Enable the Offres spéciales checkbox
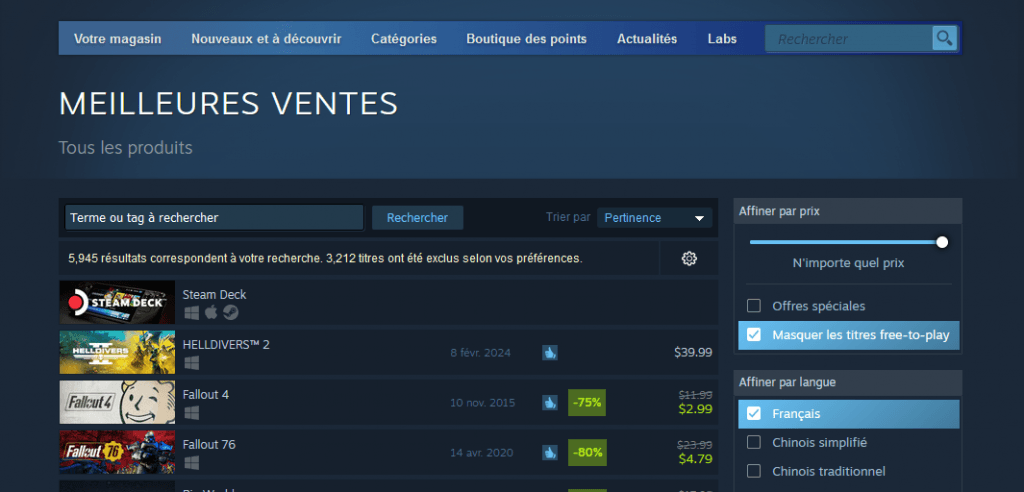The width and height of the screenshot is (1024, 492). [754, 306]
